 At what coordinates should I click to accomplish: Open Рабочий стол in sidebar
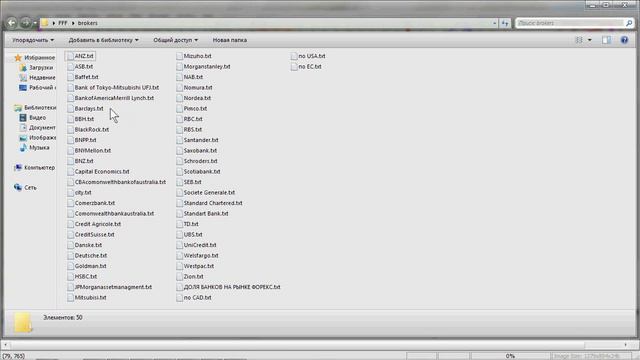tap(42, 87)
